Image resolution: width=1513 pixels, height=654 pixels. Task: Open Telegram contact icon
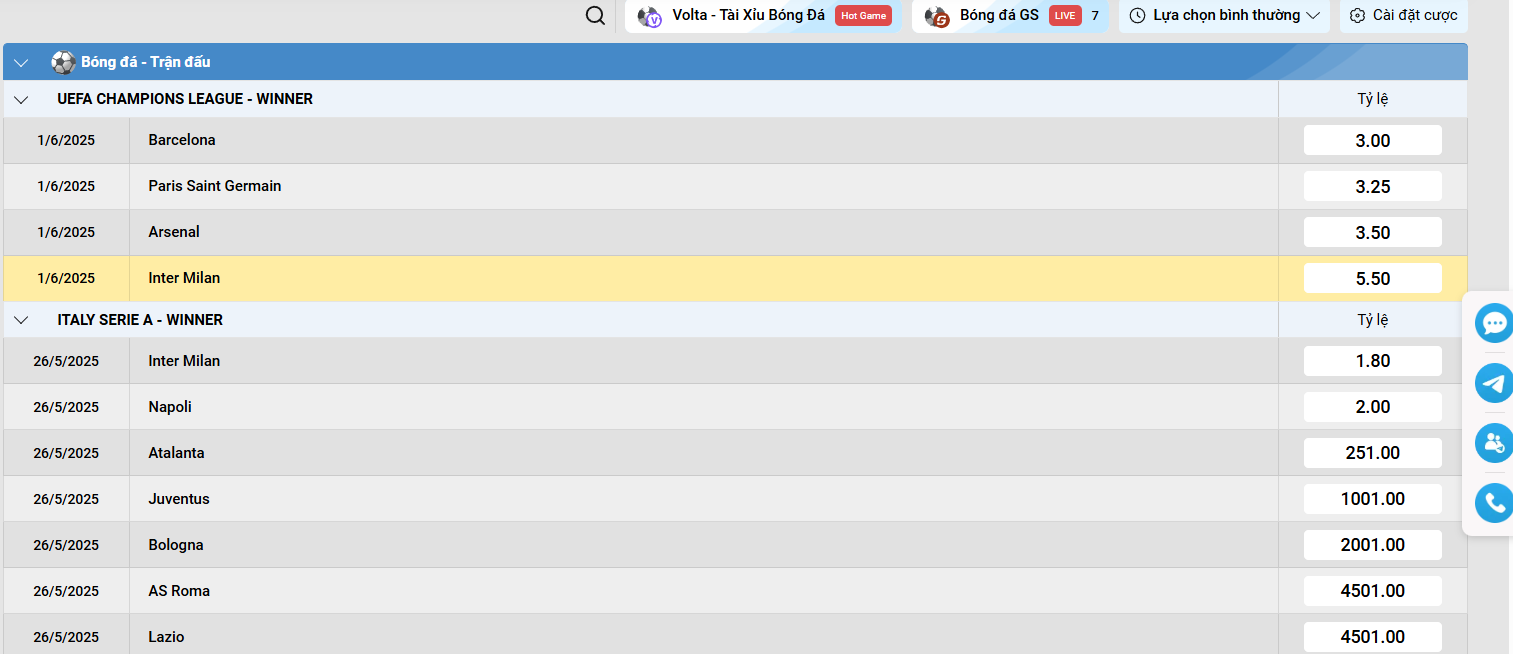point(1495,383)
